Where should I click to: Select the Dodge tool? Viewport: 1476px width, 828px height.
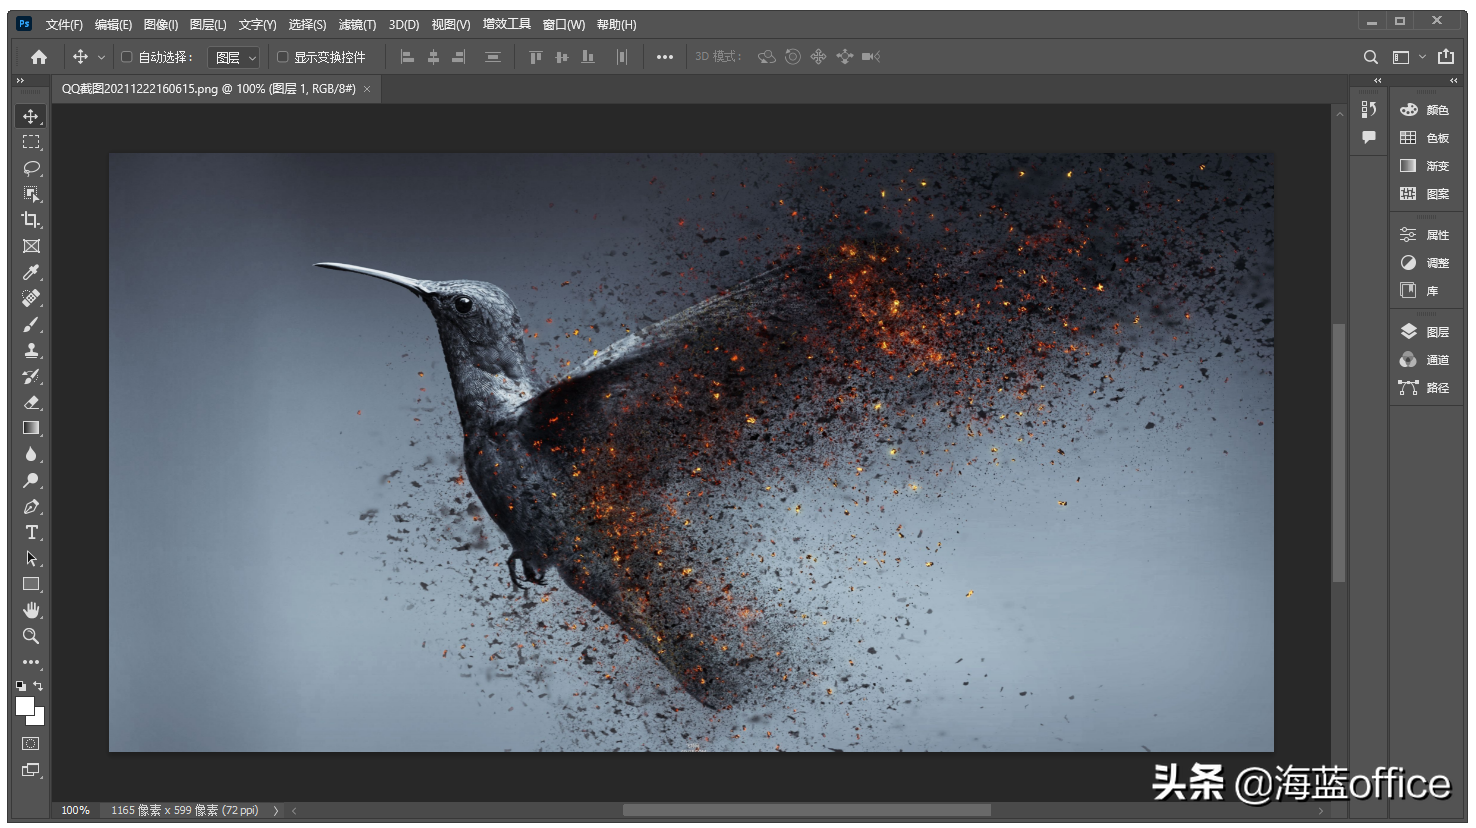click(x=31, y=480)
